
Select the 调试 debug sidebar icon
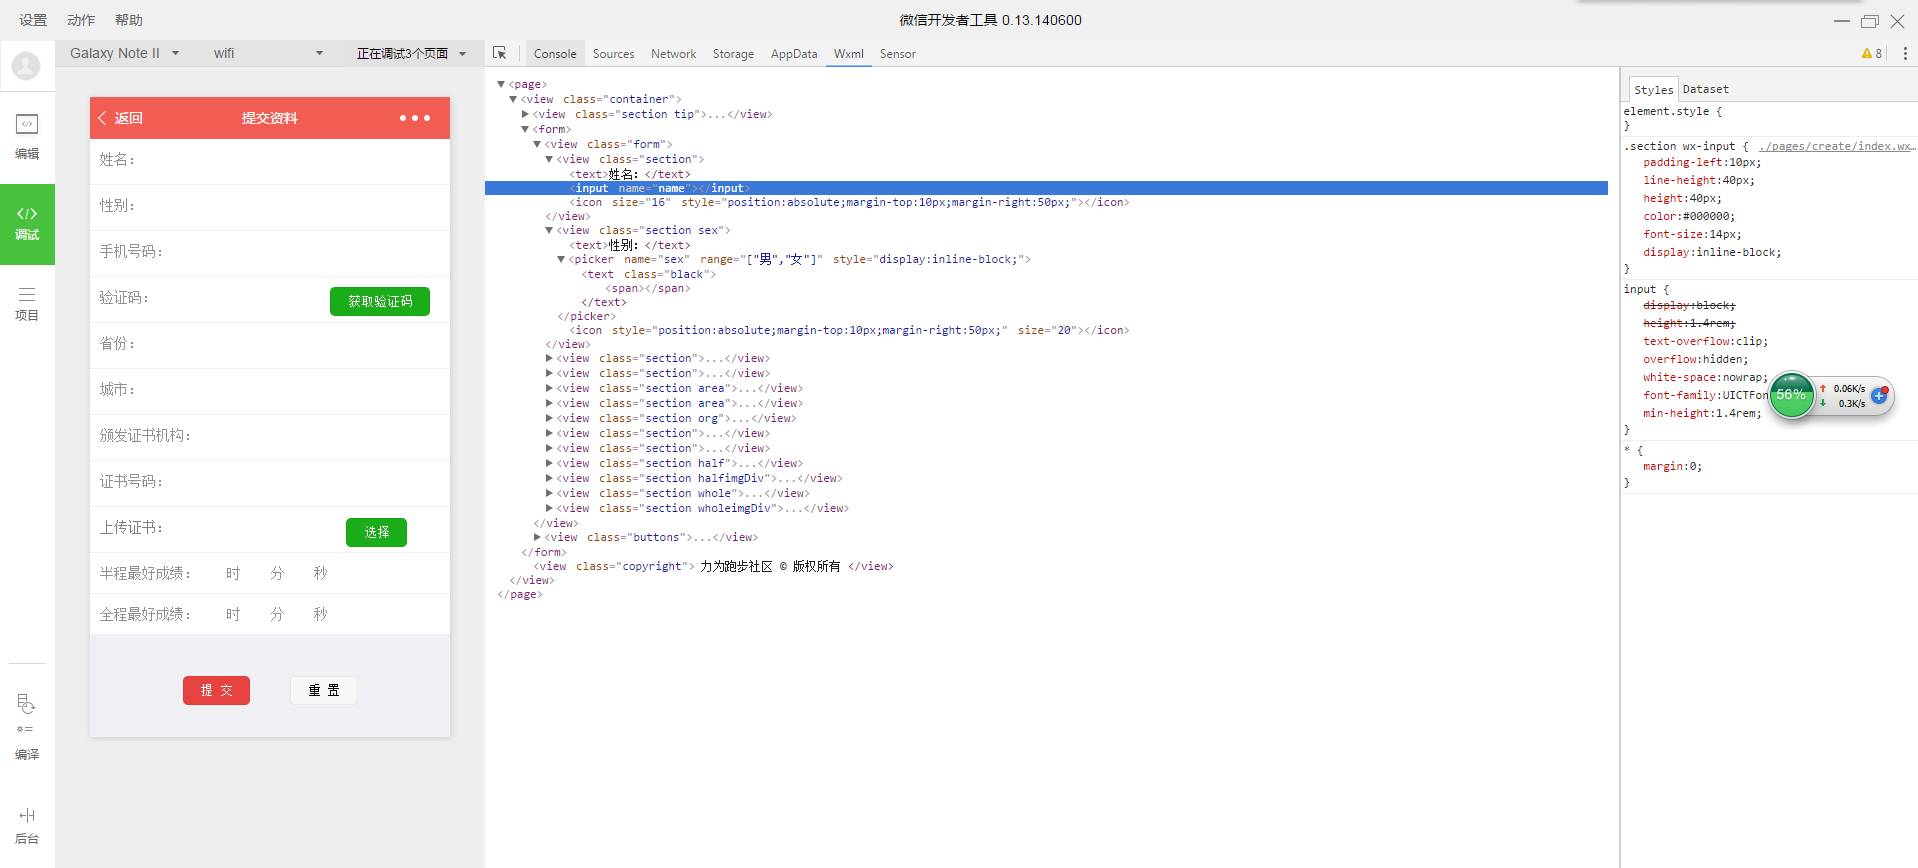27,223
